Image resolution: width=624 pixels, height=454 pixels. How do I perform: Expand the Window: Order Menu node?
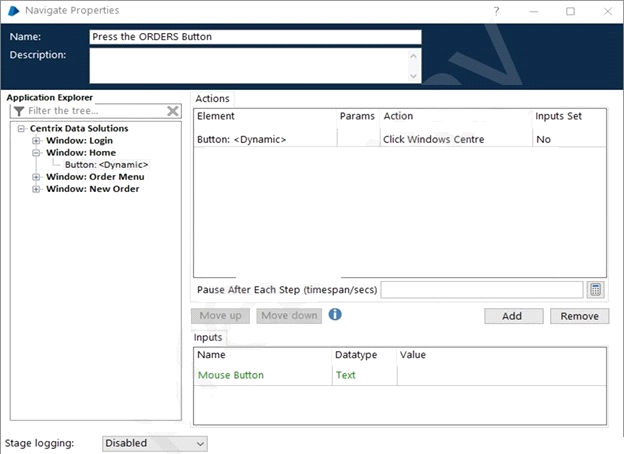click(x=36, y=177)
